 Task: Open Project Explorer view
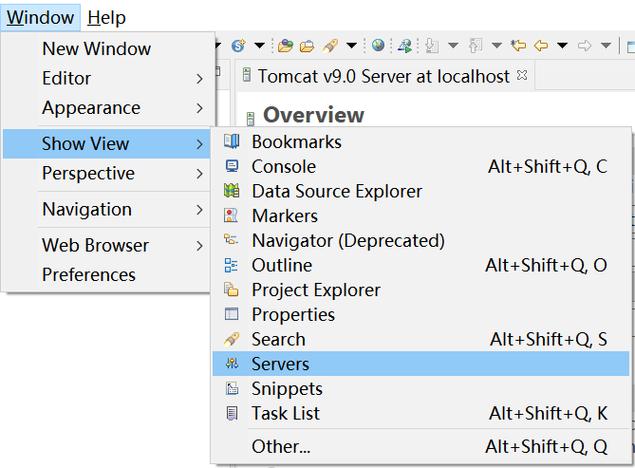coord(315,290)
